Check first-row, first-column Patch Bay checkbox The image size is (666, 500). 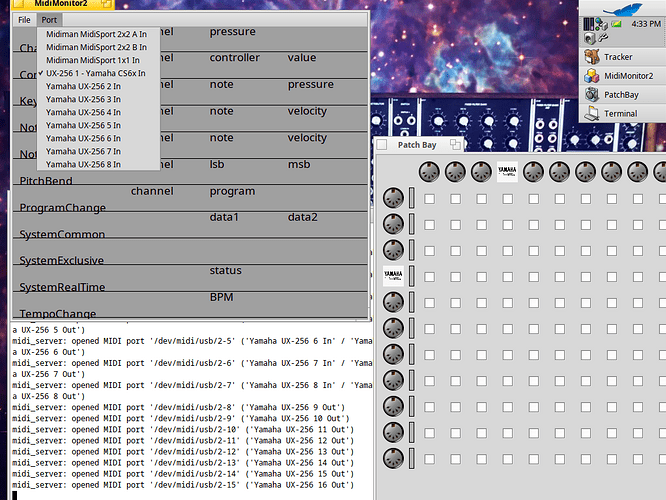[429, 199]
